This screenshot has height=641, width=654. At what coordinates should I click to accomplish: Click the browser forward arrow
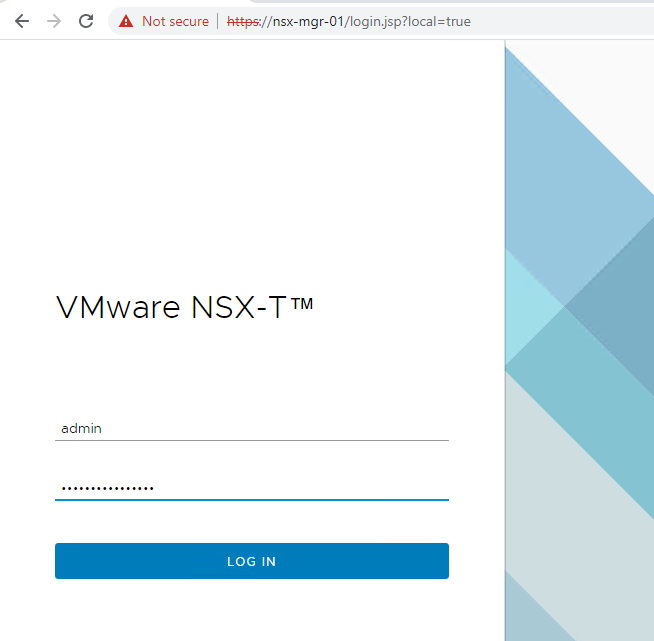coord(54,21)
